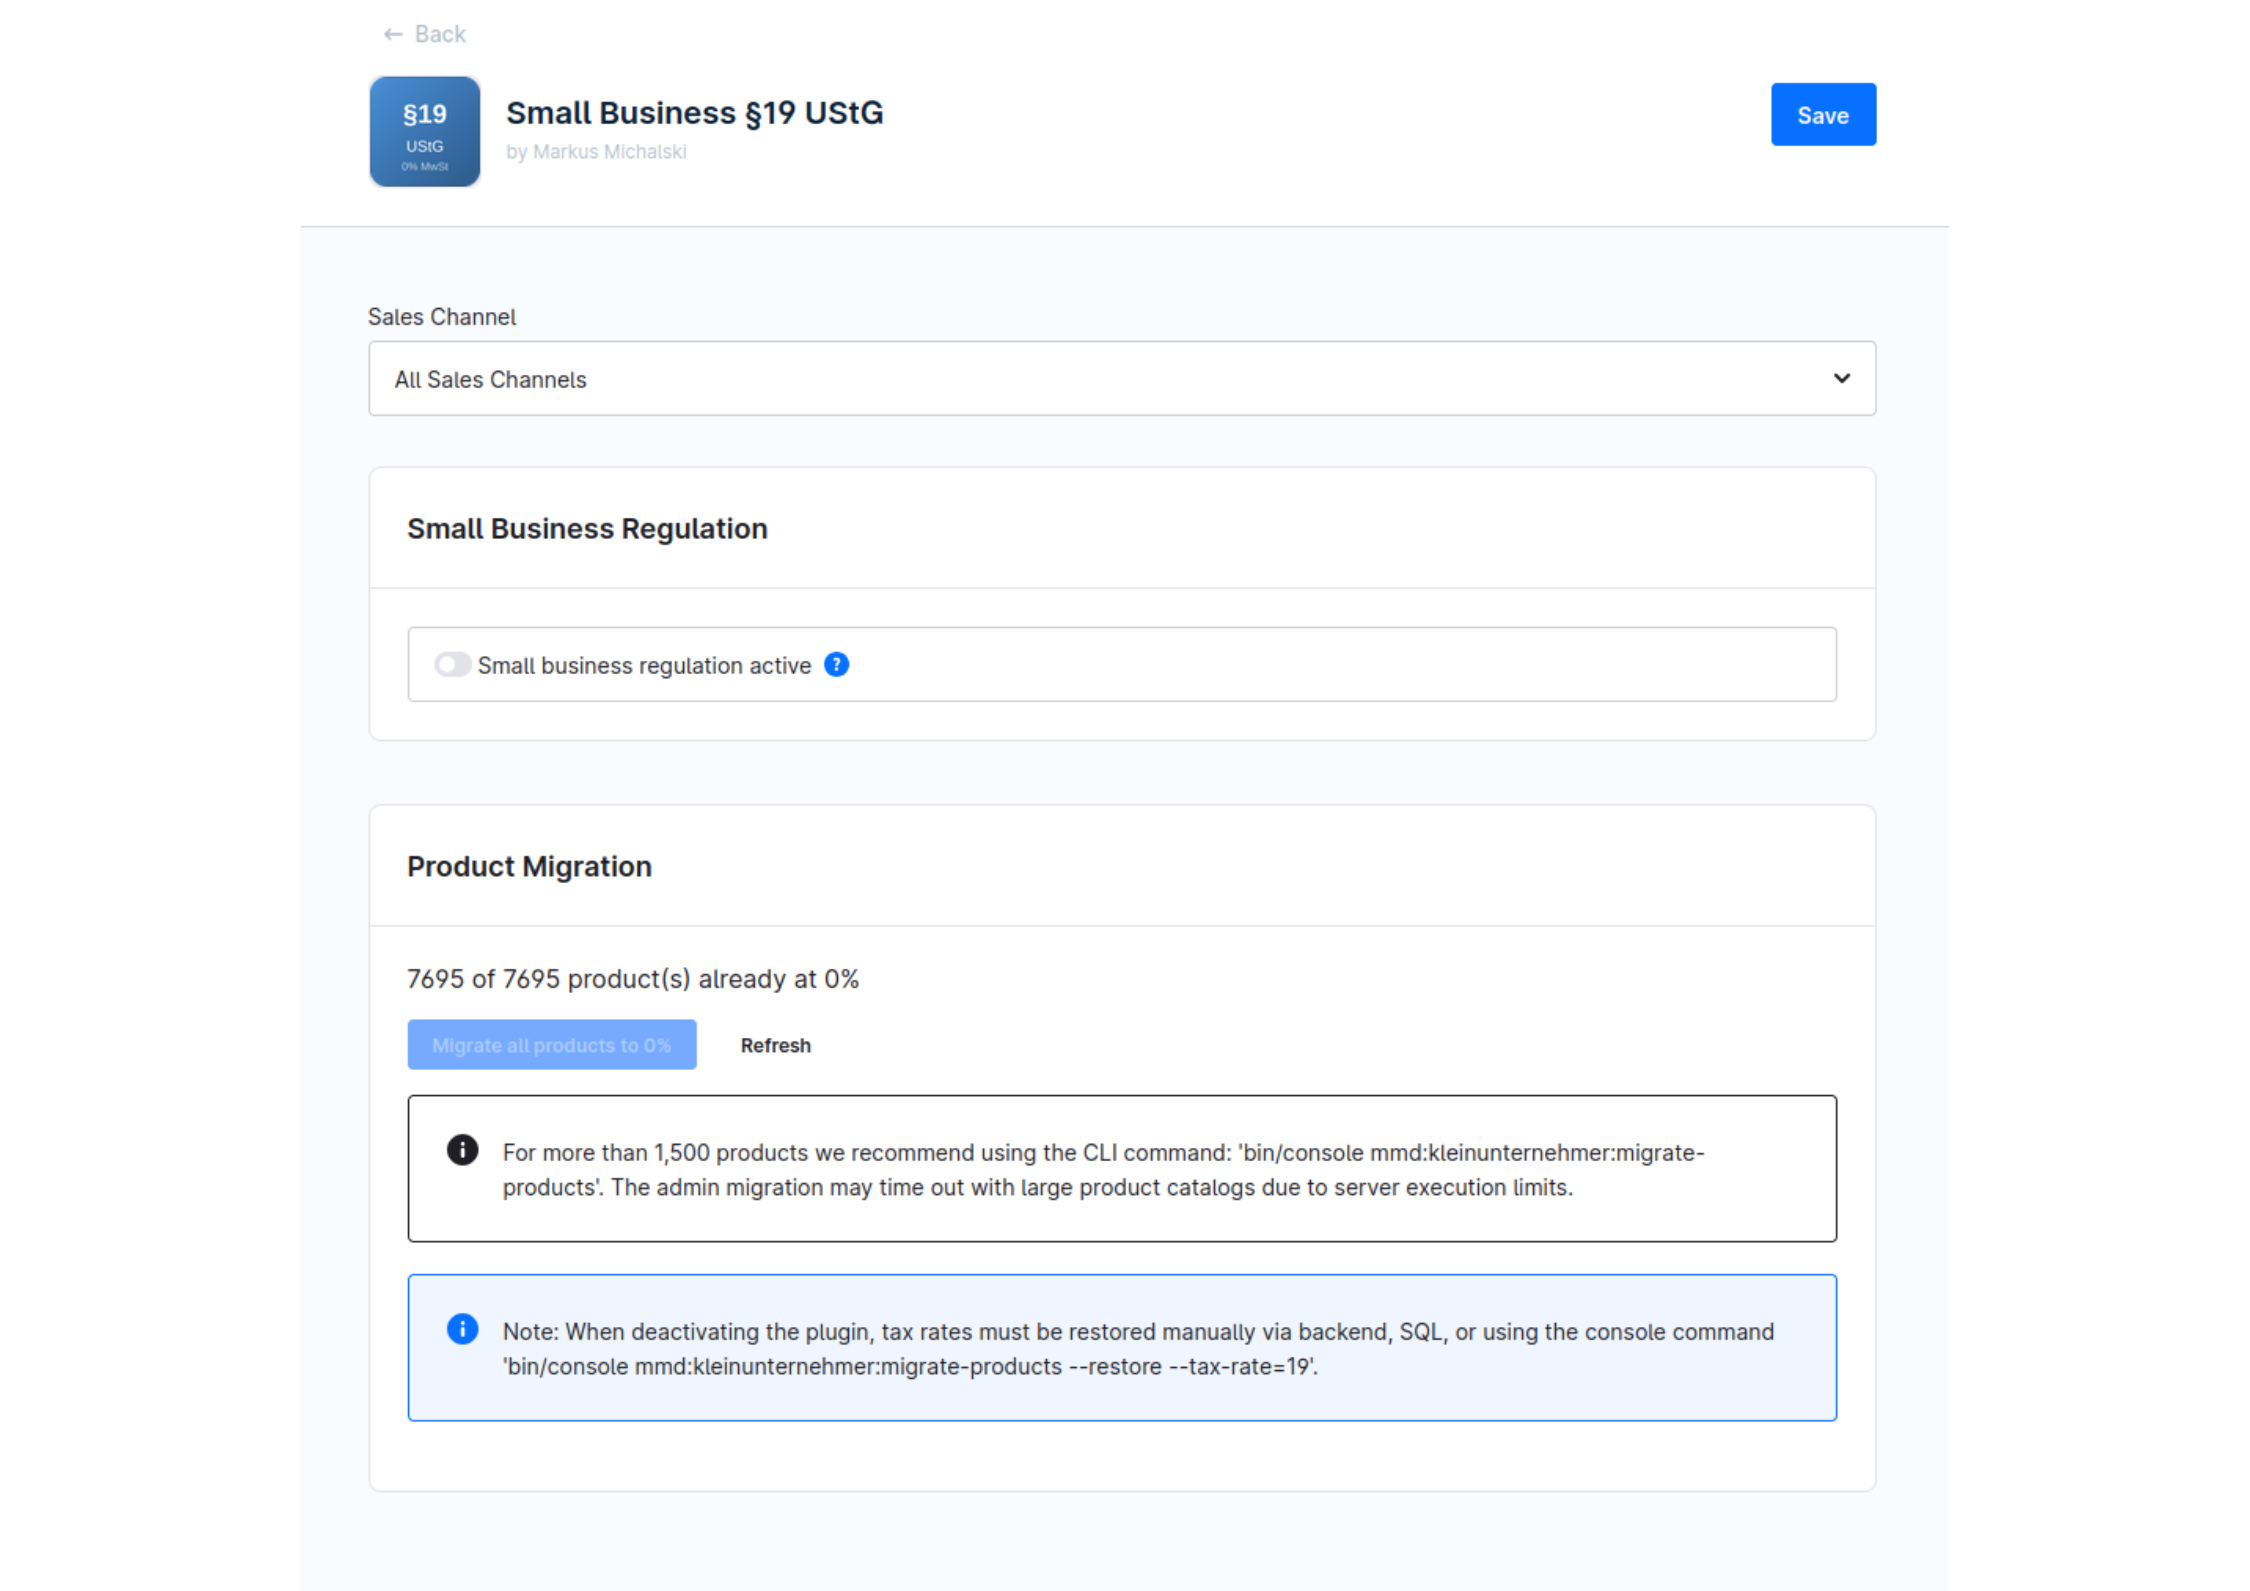Click the author name Markus Michalski

click(609, 152)
